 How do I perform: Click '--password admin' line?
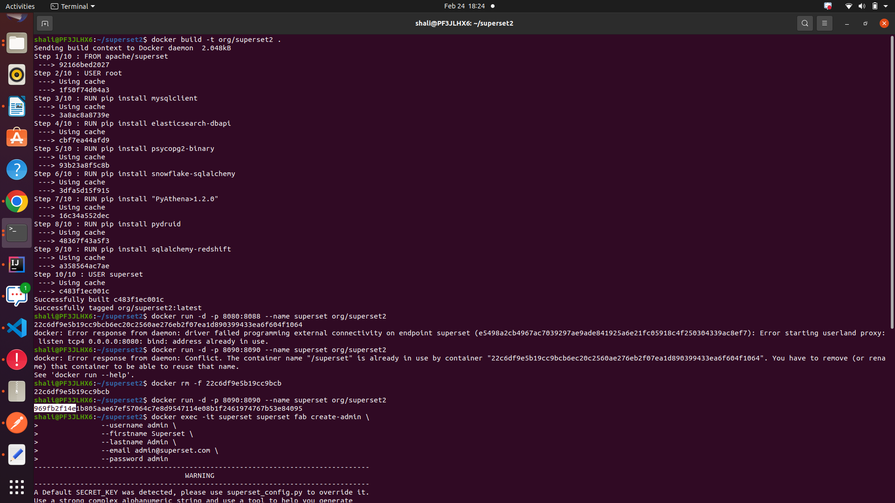click(x=135, y=459)
